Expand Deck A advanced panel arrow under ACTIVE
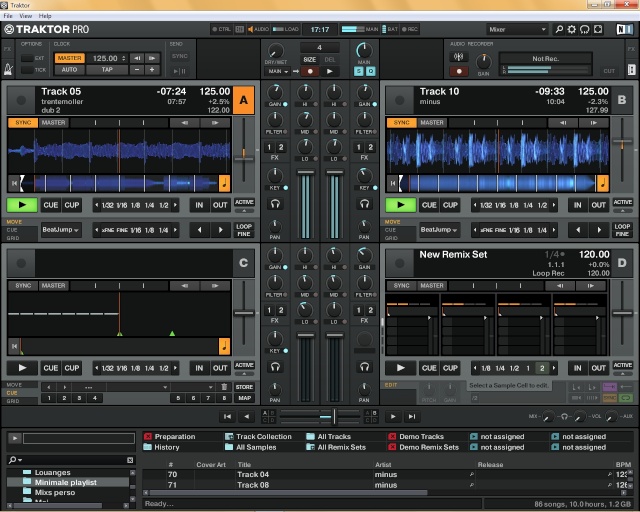 [x=244, y=211]
